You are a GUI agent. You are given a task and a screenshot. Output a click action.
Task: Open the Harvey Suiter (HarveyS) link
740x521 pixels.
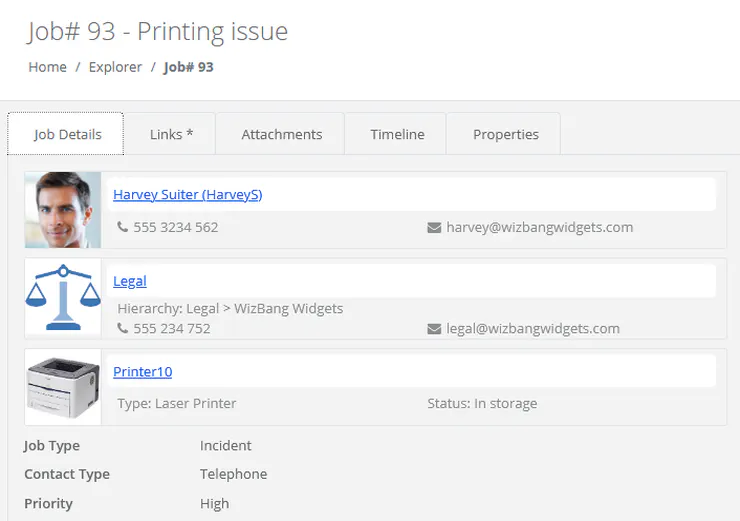pos(187,194)
